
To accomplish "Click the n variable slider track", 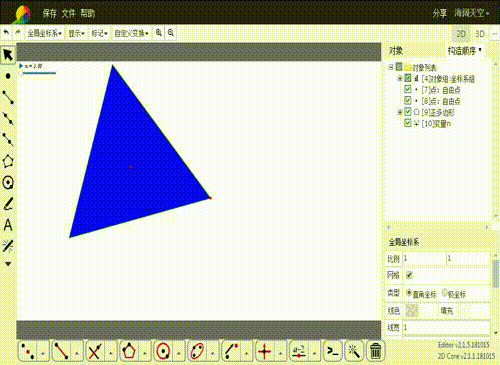I will [39, 73].
